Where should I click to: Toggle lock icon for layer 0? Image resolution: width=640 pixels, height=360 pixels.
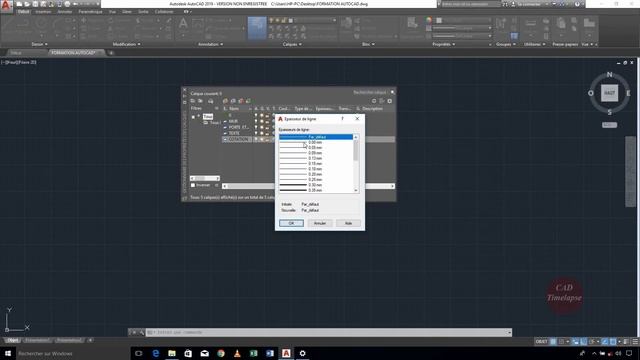pos(268,116)
